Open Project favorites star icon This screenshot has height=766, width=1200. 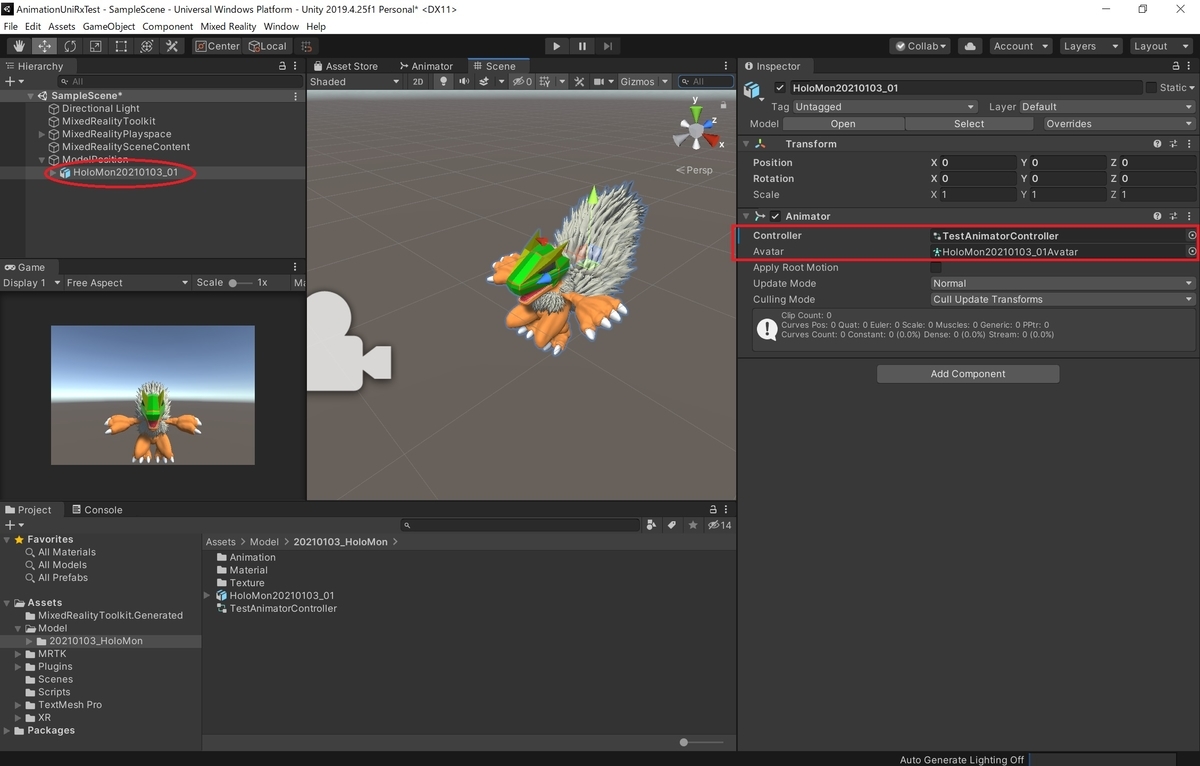pos(693,524)
